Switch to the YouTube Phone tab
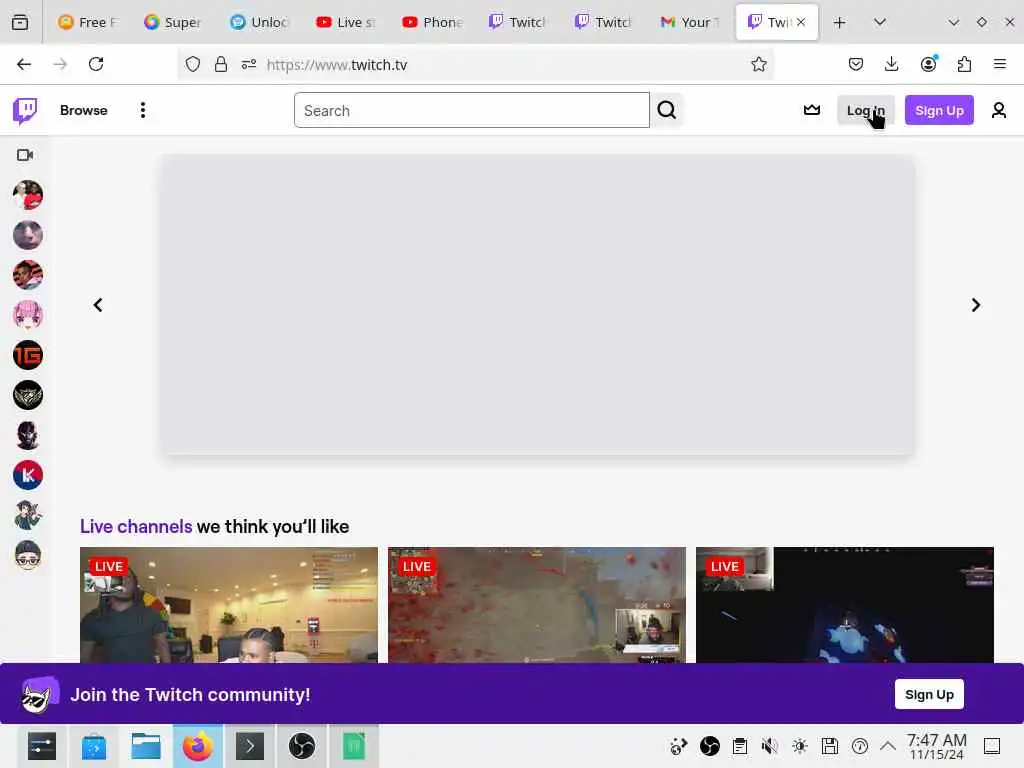1024x768 pixels. tap(432, 22)
